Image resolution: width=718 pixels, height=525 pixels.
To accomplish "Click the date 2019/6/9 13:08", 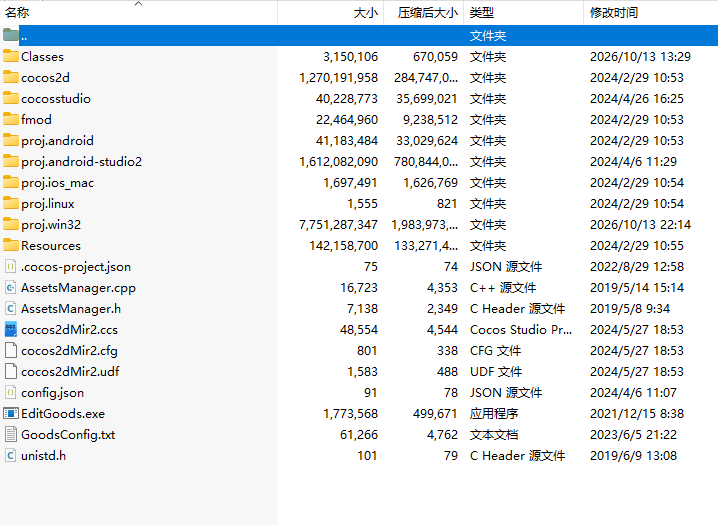I will tap(633, 456).
